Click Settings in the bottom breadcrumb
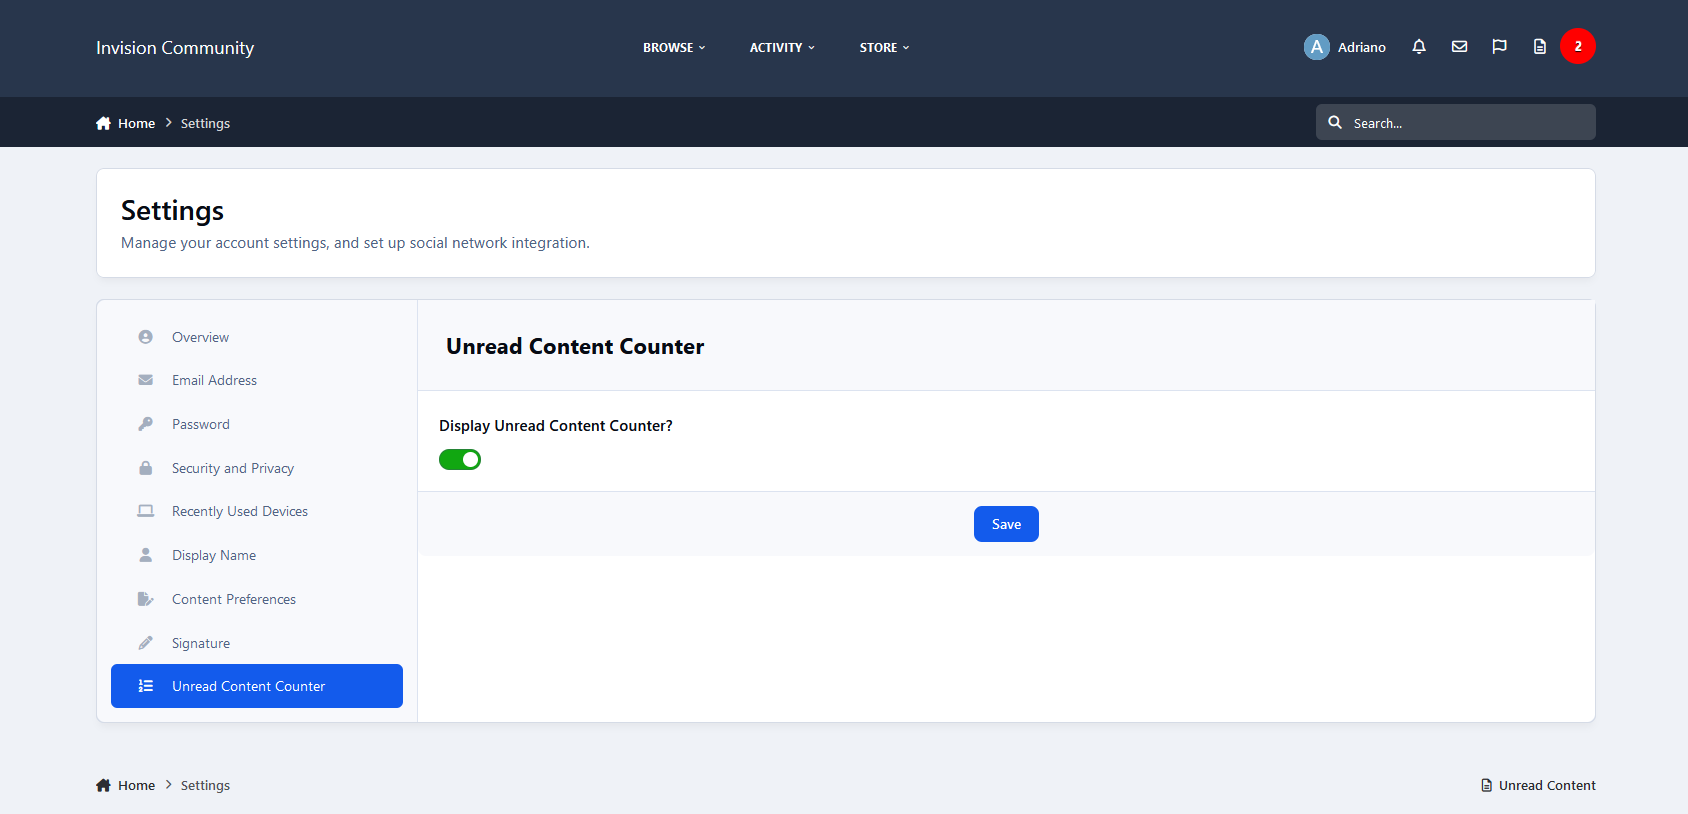 (x=205, y=785)
